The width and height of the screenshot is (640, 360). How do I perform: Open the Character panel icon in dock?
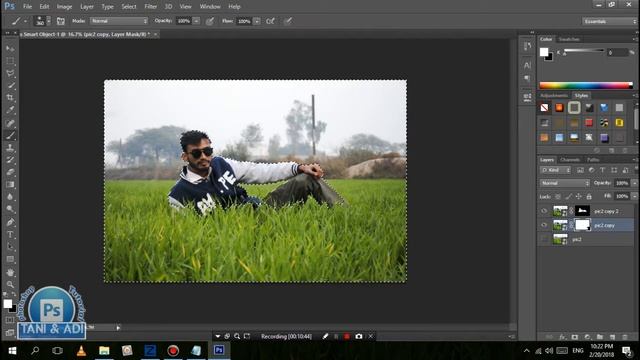pyautogui.click(x=527, y=65)
